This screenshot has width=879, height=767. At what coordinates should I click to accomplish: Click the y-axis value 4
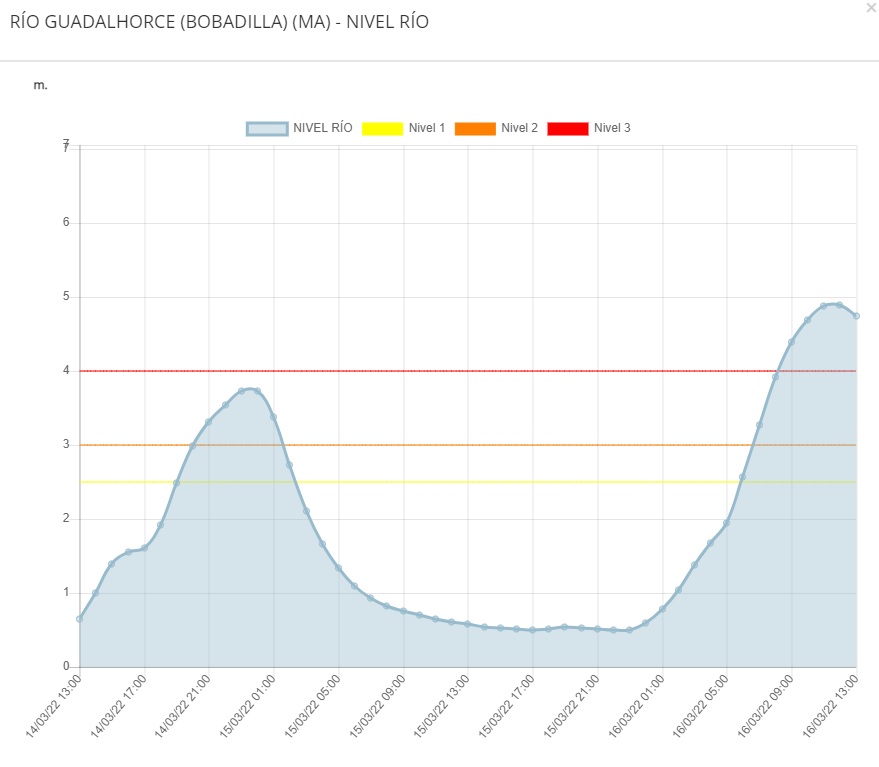click(66, 371)
